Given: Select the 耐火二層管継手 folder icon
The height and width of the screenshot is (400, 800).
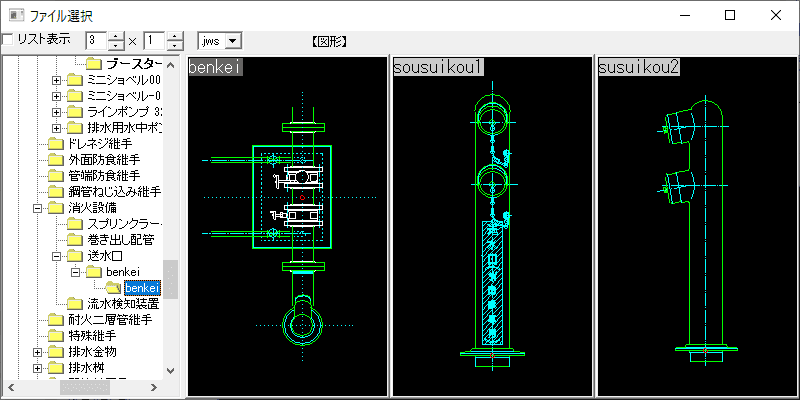Looking at the screenshot, I should pyautogui.click(x=54, y=320).
